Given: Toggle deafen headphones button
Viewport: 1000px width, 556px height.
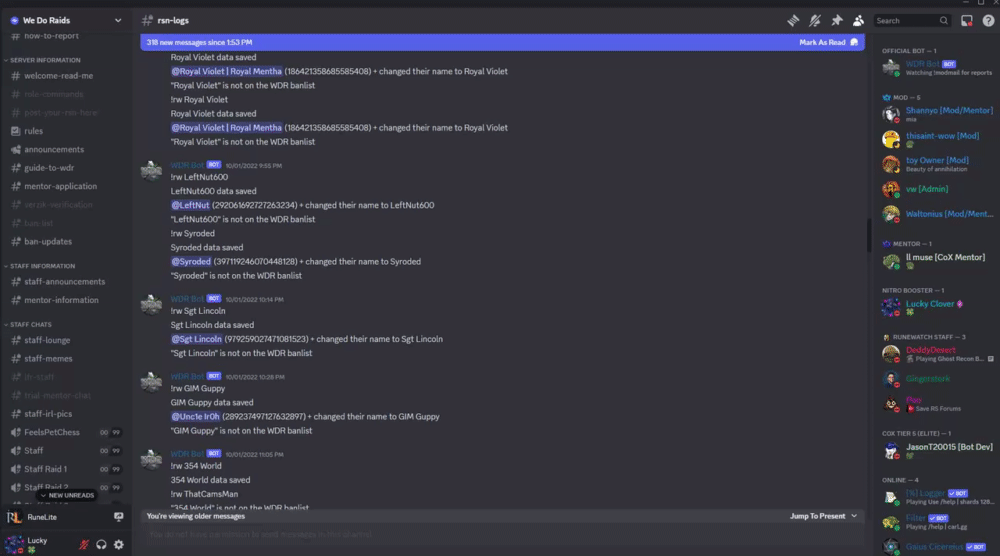Looking at the screenshot, I should (102, 544).
